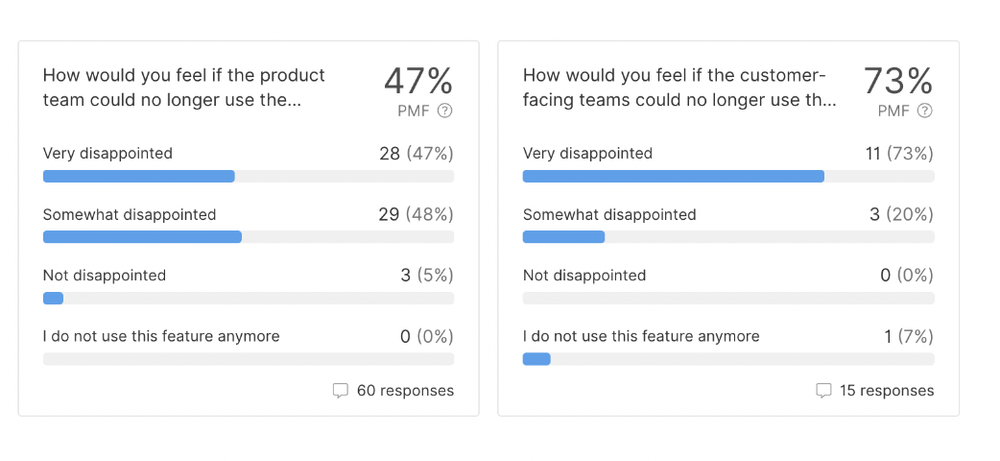The width and height of the screenshot is (1000, 461).
Task: Click the Somewhat disappointed bar at 20%
Action: 564,237
